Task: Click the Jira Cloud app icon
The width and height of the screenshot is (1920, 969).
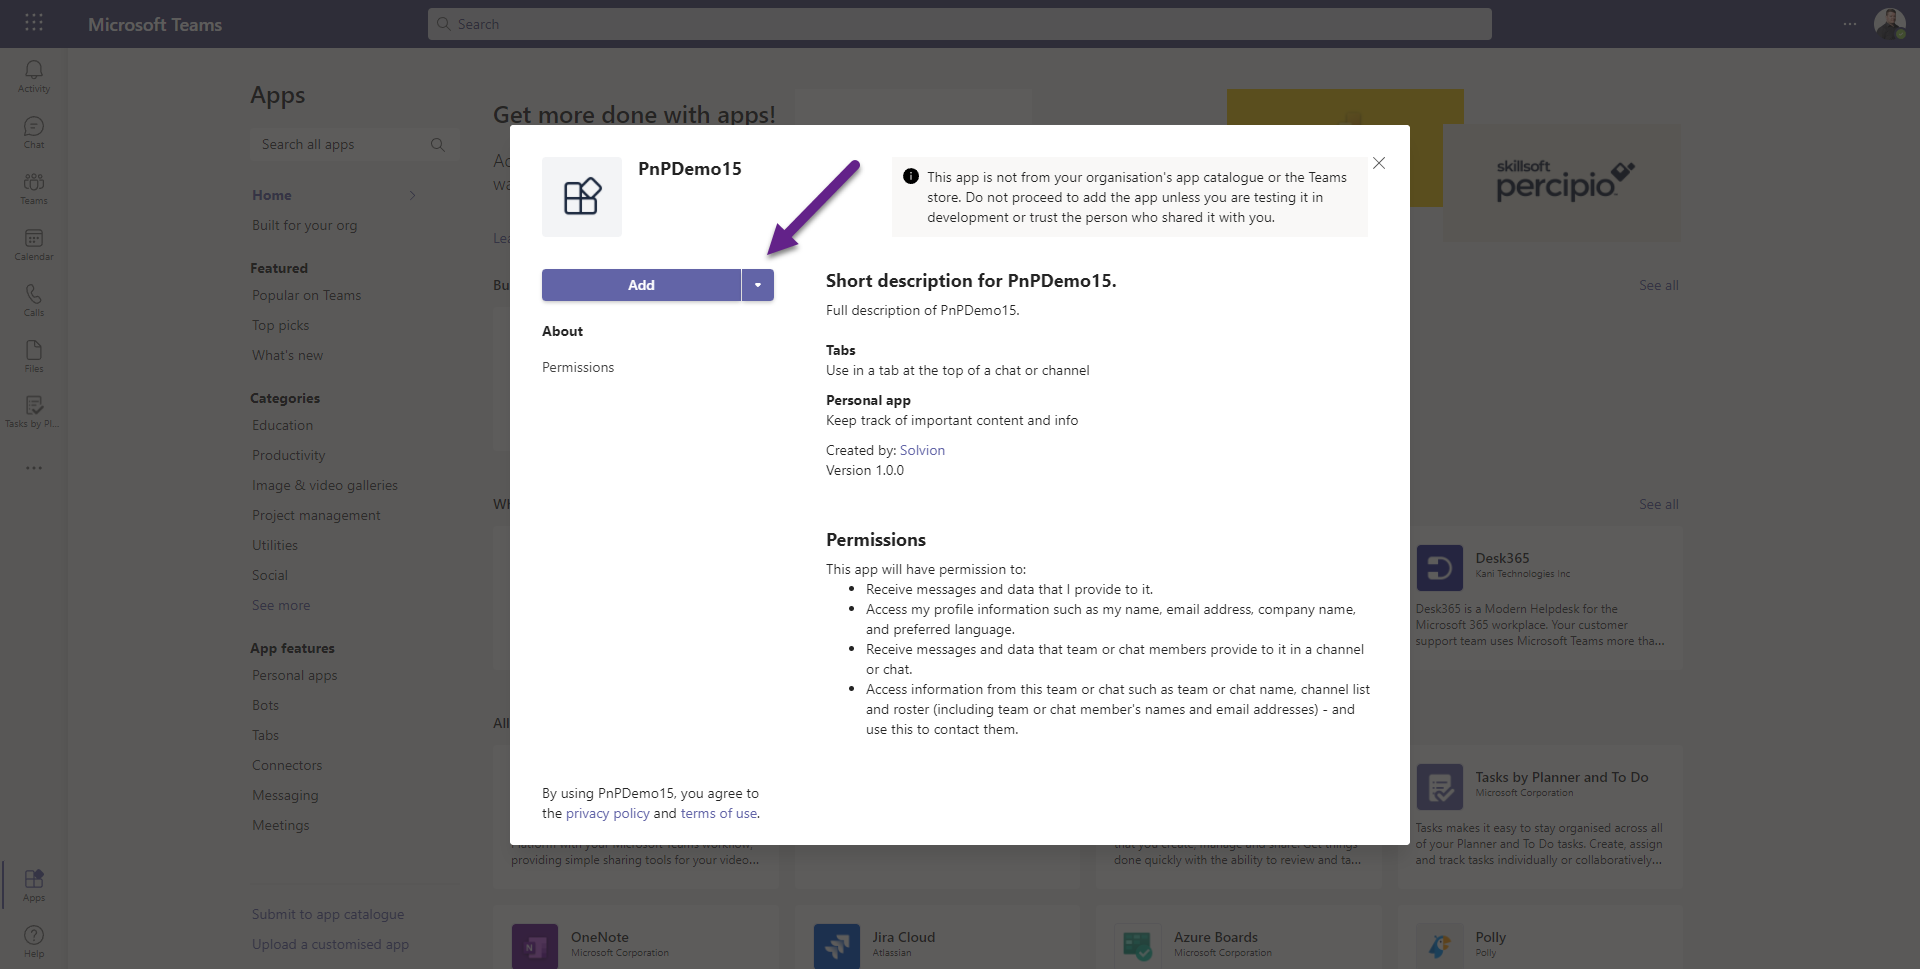Action: [837, 946]
